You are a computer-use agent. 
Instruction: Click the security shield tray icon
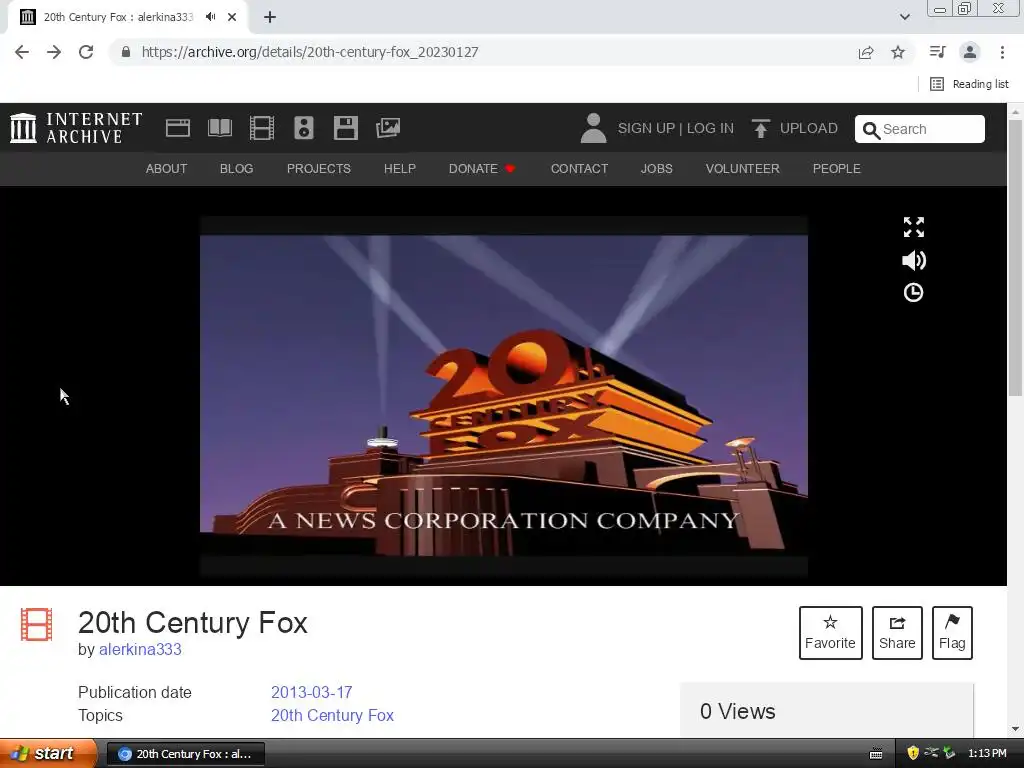click(x=913, y=753)
